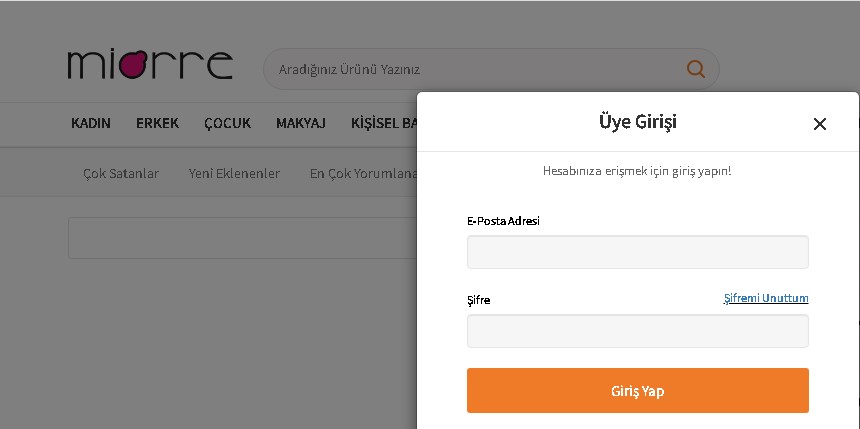Click the orange Giriş Yap button
This screenshot has width=860, height=429.
coord(637,391)
